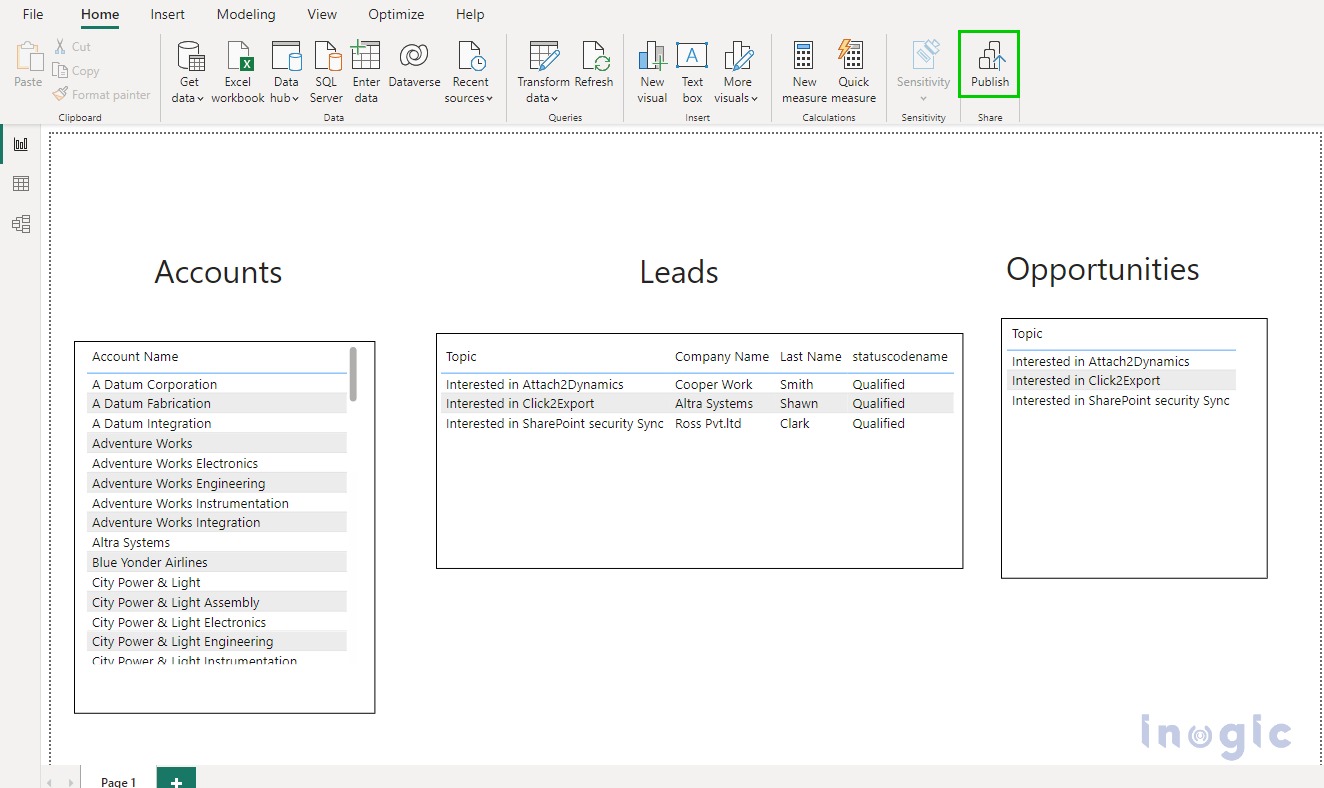Image resolution: width=1324 pixels, height=788 pixels.
Task: Select A Datum Corporation row
Action: pyautogui.click(x=217, y=384)
